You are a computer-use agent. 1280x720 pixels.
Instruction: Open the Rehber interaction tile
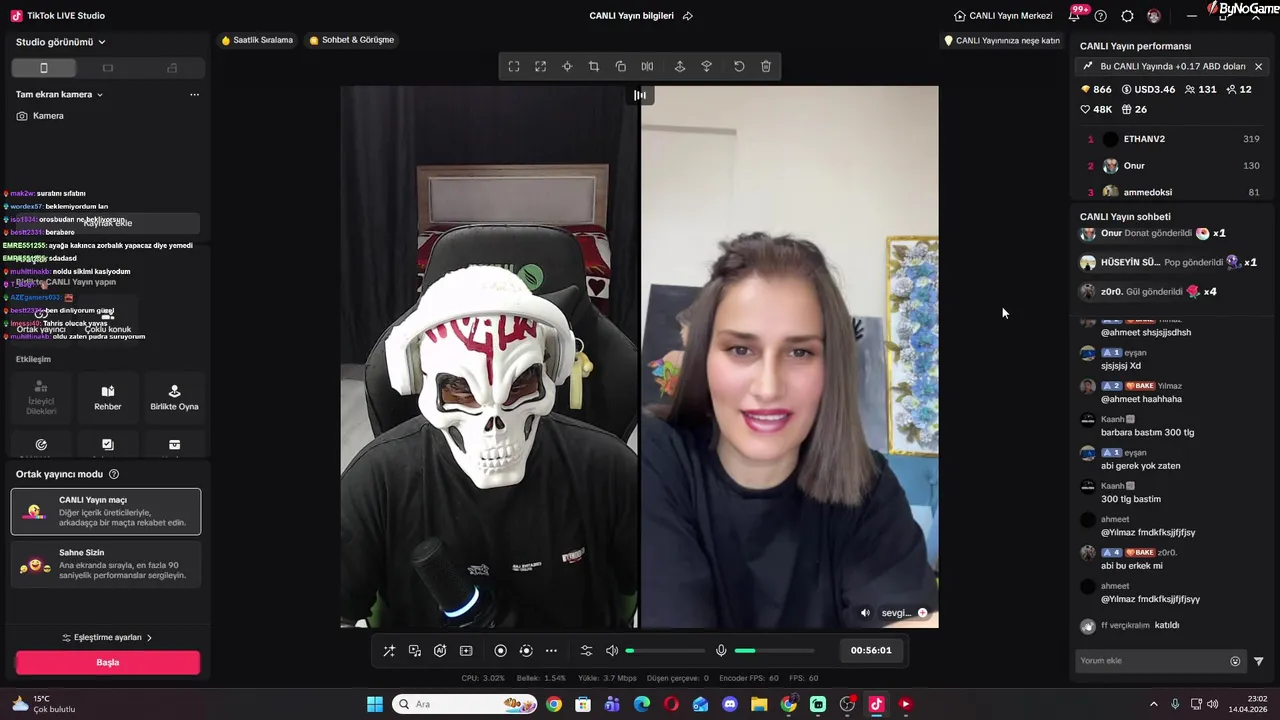coord(108,397)
